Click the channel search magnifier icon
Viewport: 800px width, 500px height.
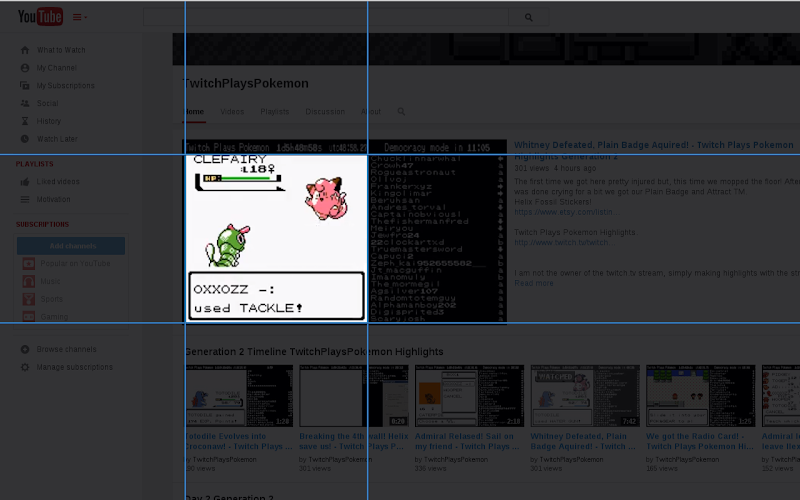401,112
